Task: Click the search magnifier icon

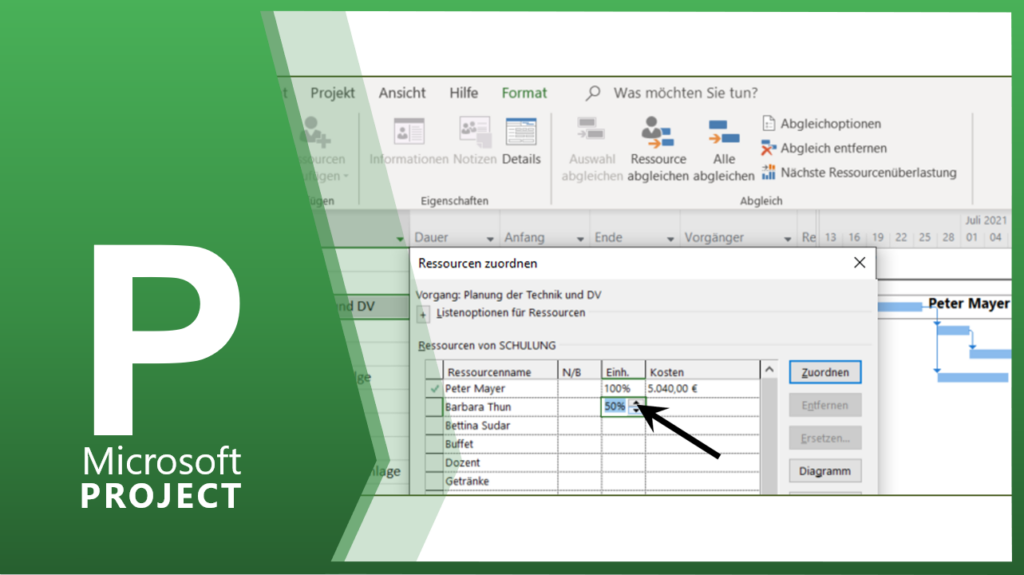Action: [x=593, y=93]
